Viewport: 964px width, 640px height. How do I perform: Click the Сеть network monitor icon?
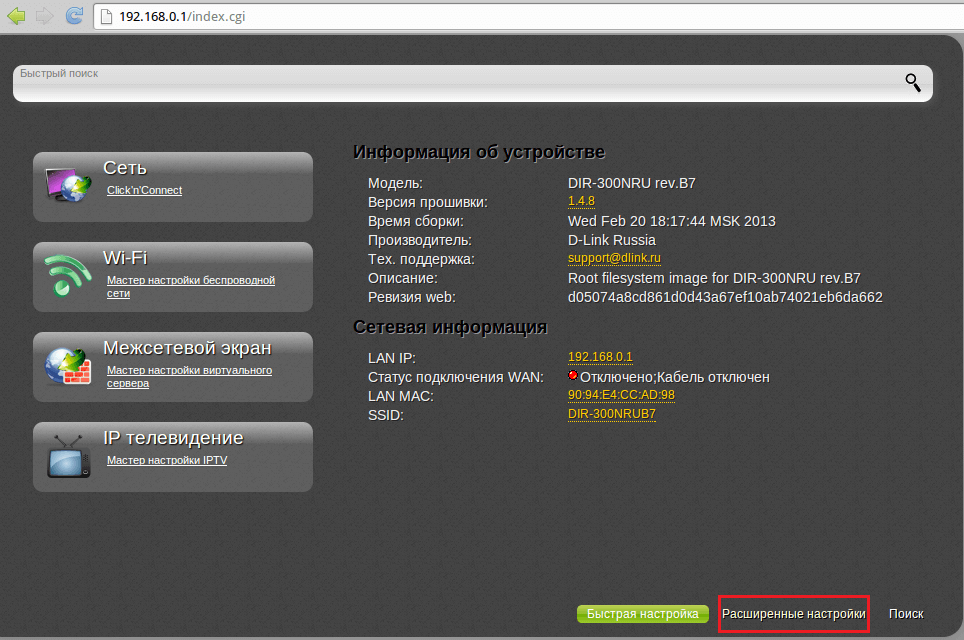pos(68,186)
